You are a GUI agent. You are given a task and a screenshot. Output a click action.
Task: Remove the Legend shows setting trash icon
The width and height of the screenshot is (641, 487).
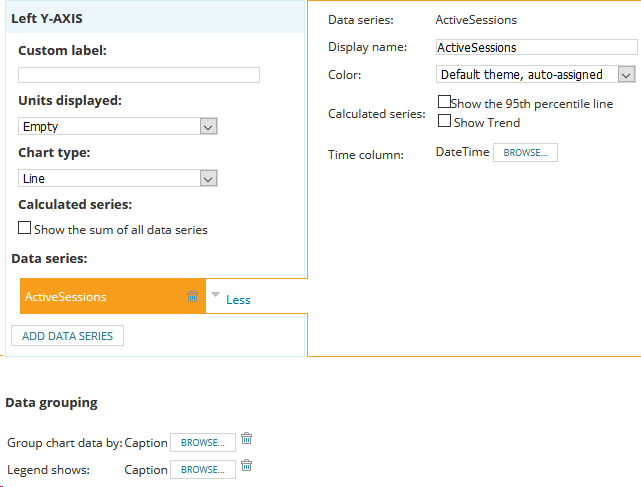pyautogui.click(x=247, y=465)
